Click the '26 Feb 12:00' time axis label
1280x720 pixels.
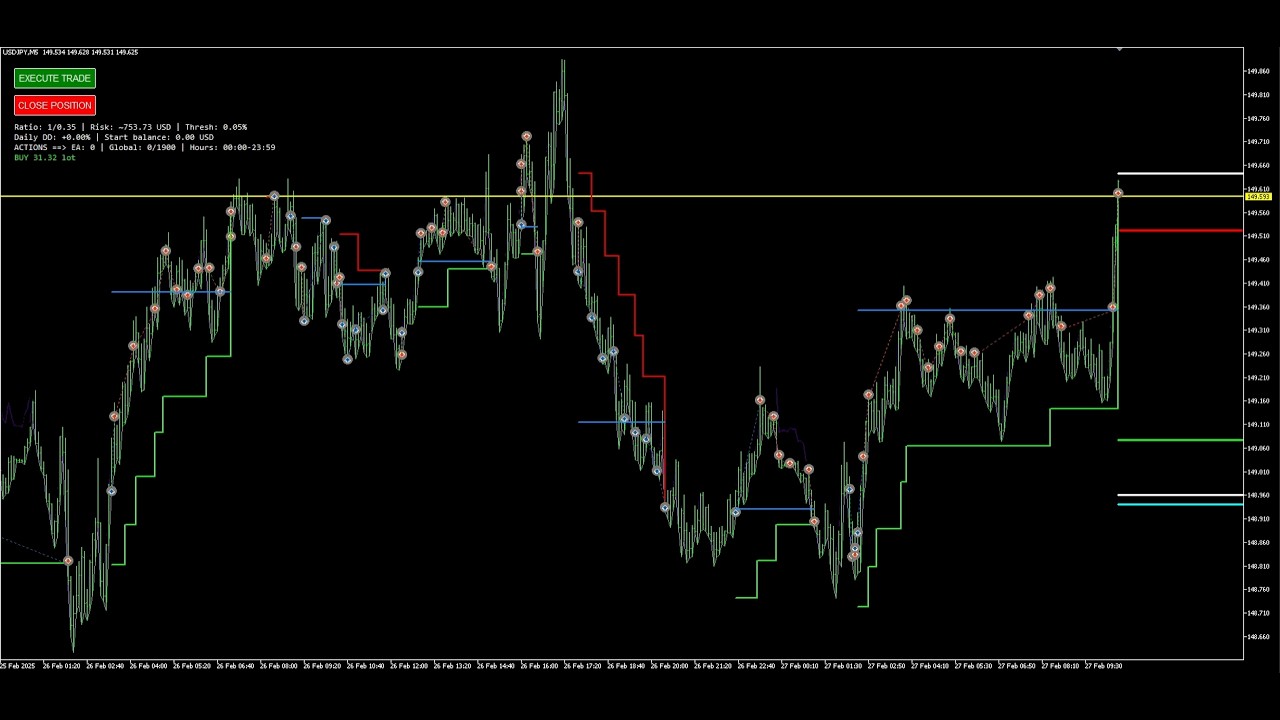point(409,666)
